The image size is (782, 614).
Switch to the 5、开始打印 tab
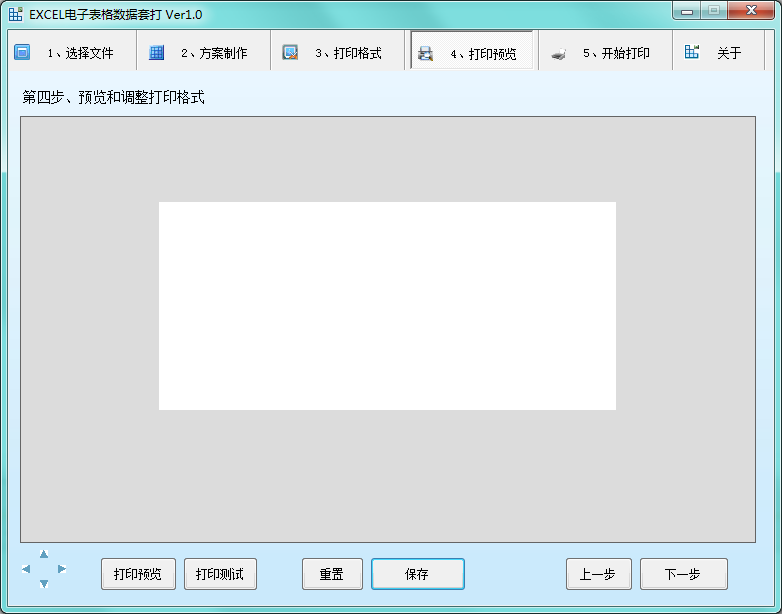[x=605, y=50]
